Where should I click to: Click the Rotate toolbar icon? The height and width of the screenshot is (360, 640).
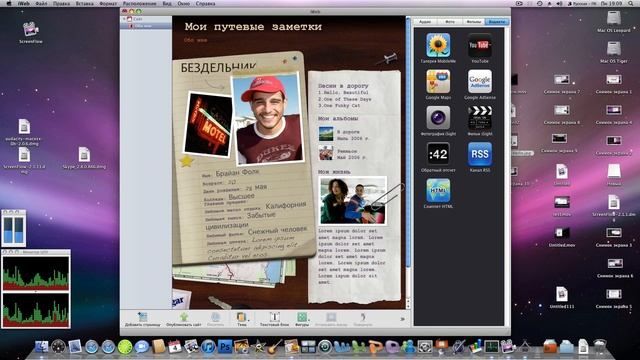362,317
